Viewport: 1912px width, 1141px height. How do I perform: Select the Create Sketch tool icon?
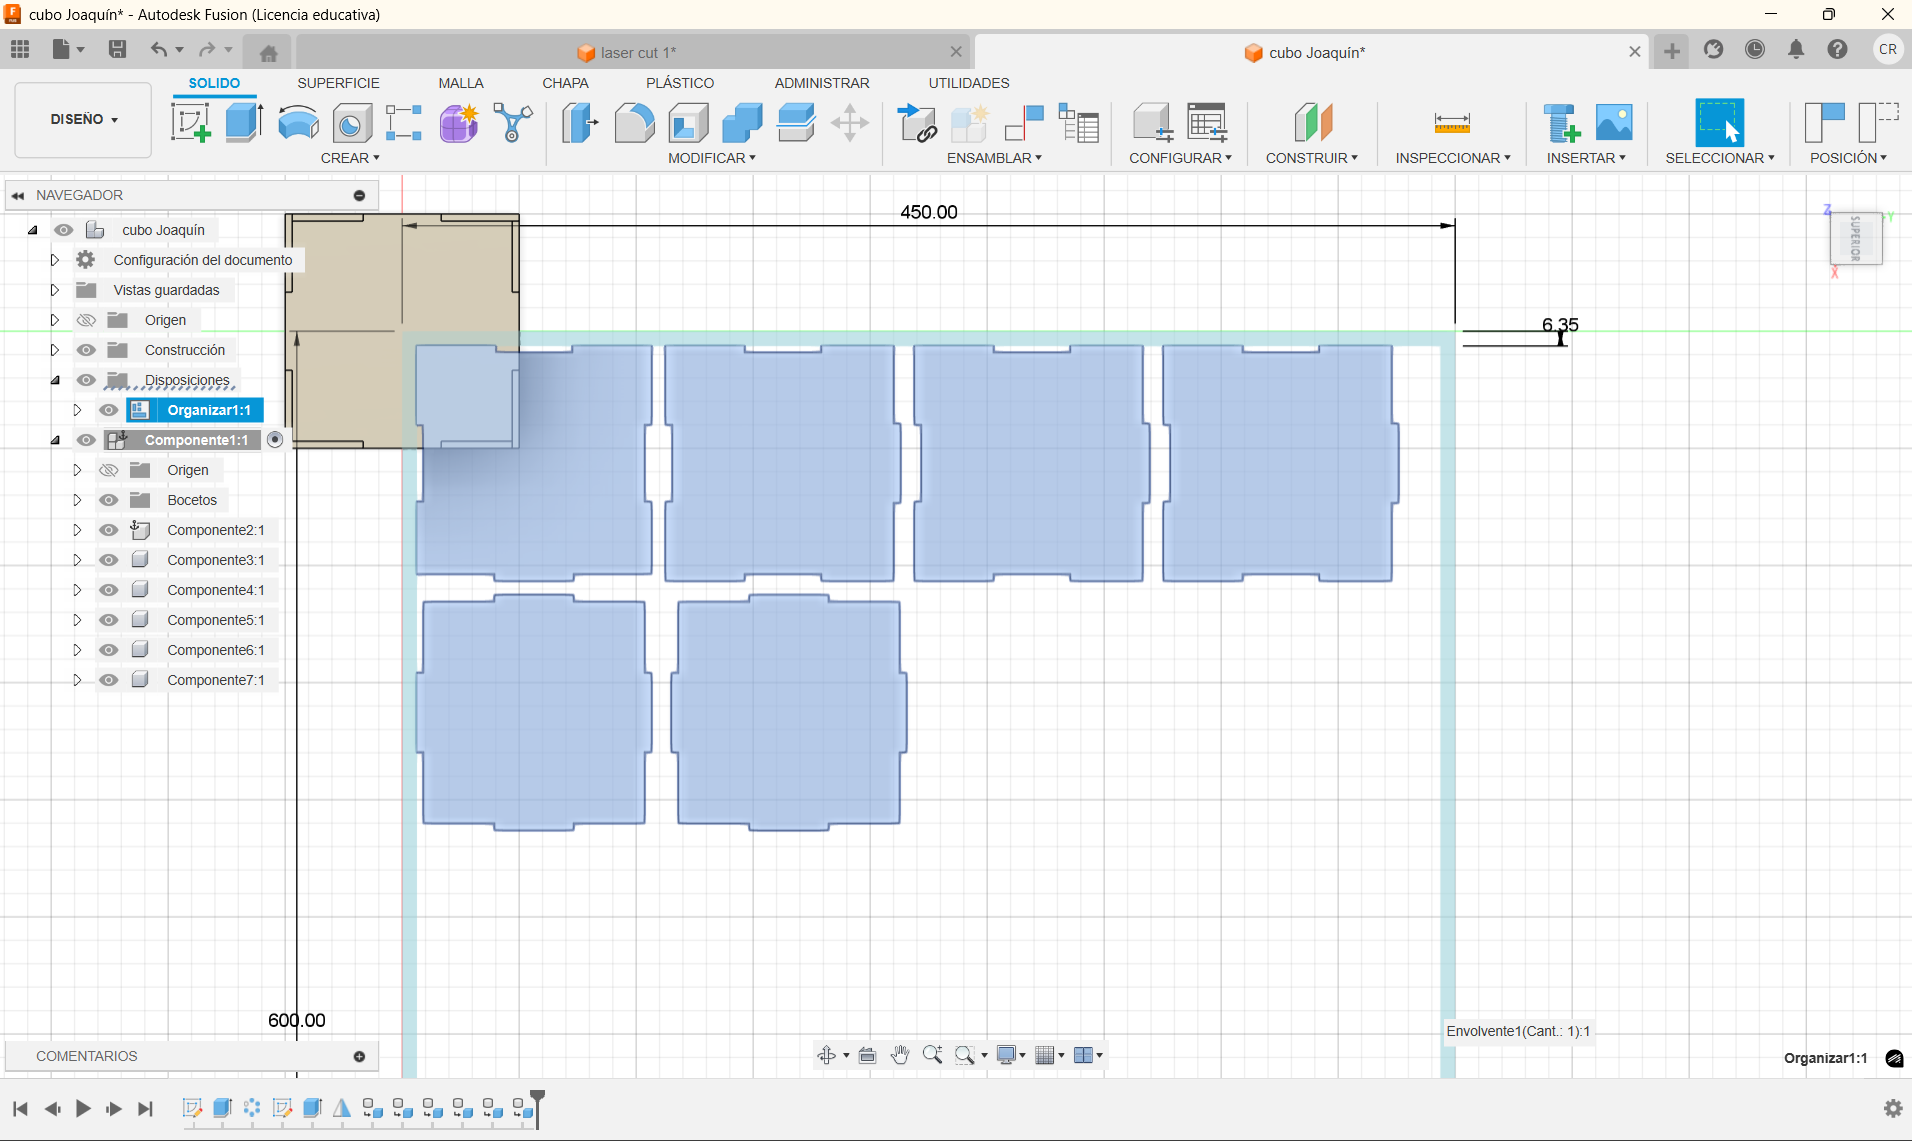click(x=190, y=123)
